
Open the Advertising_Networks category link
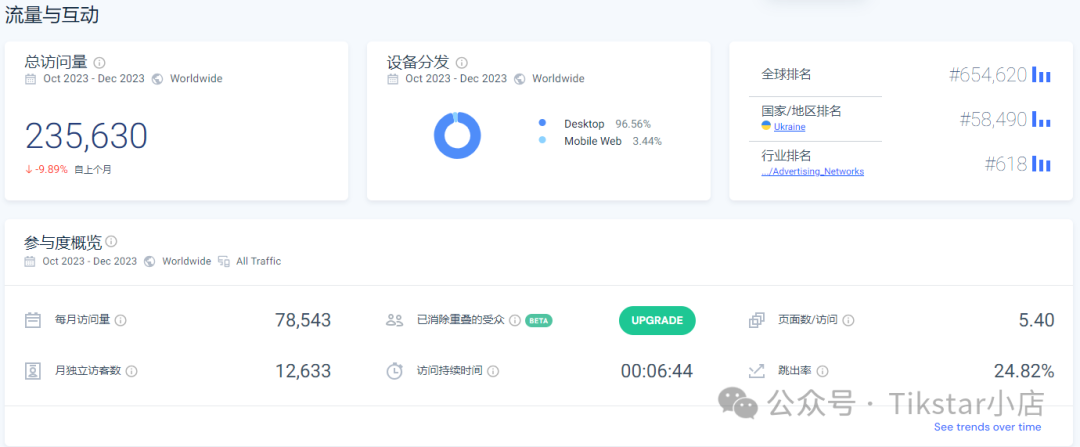(813, 171)
